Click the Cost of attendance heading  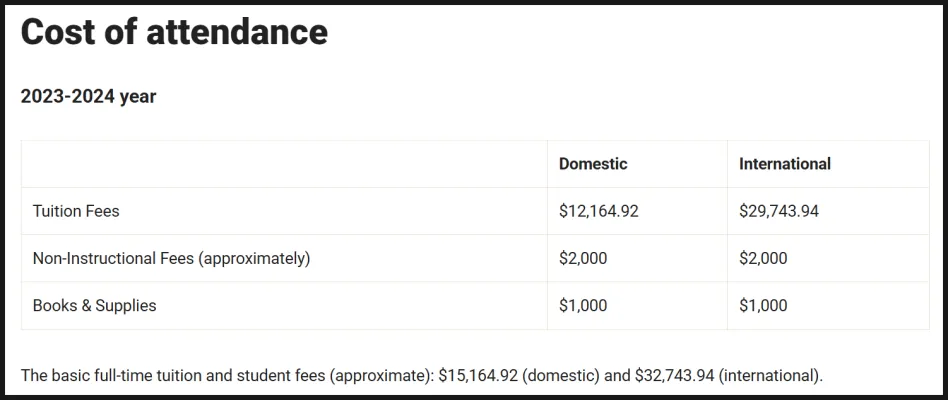[x=174, y=31]
